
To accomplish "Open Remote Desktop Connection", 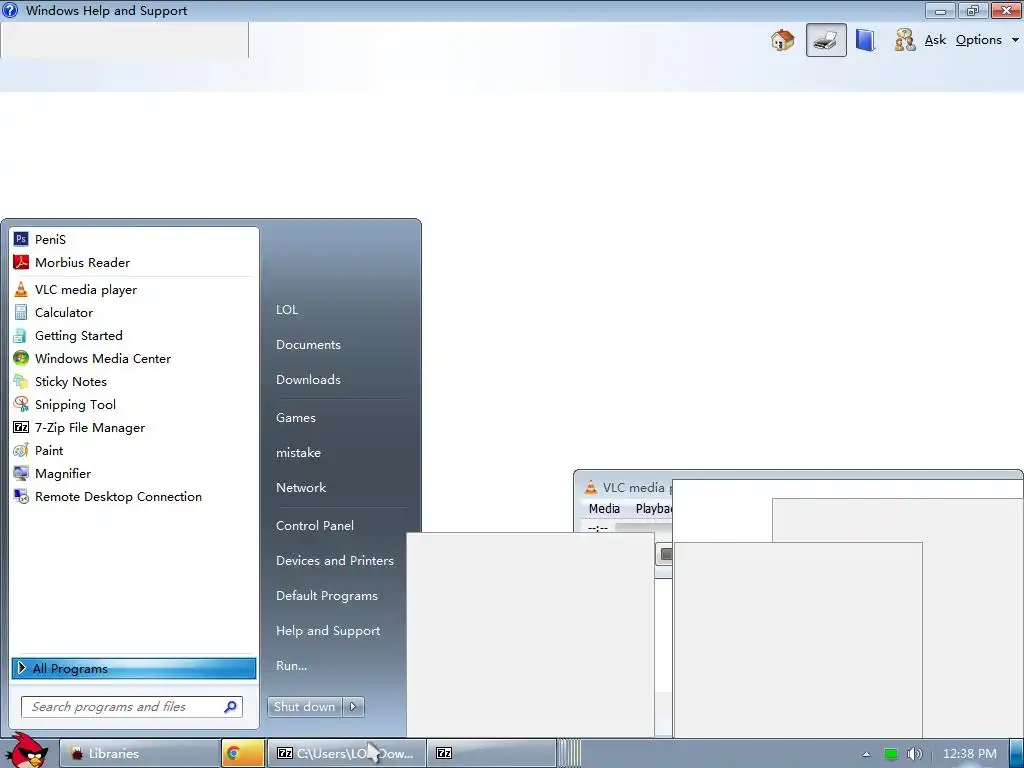I will (134, 497).
